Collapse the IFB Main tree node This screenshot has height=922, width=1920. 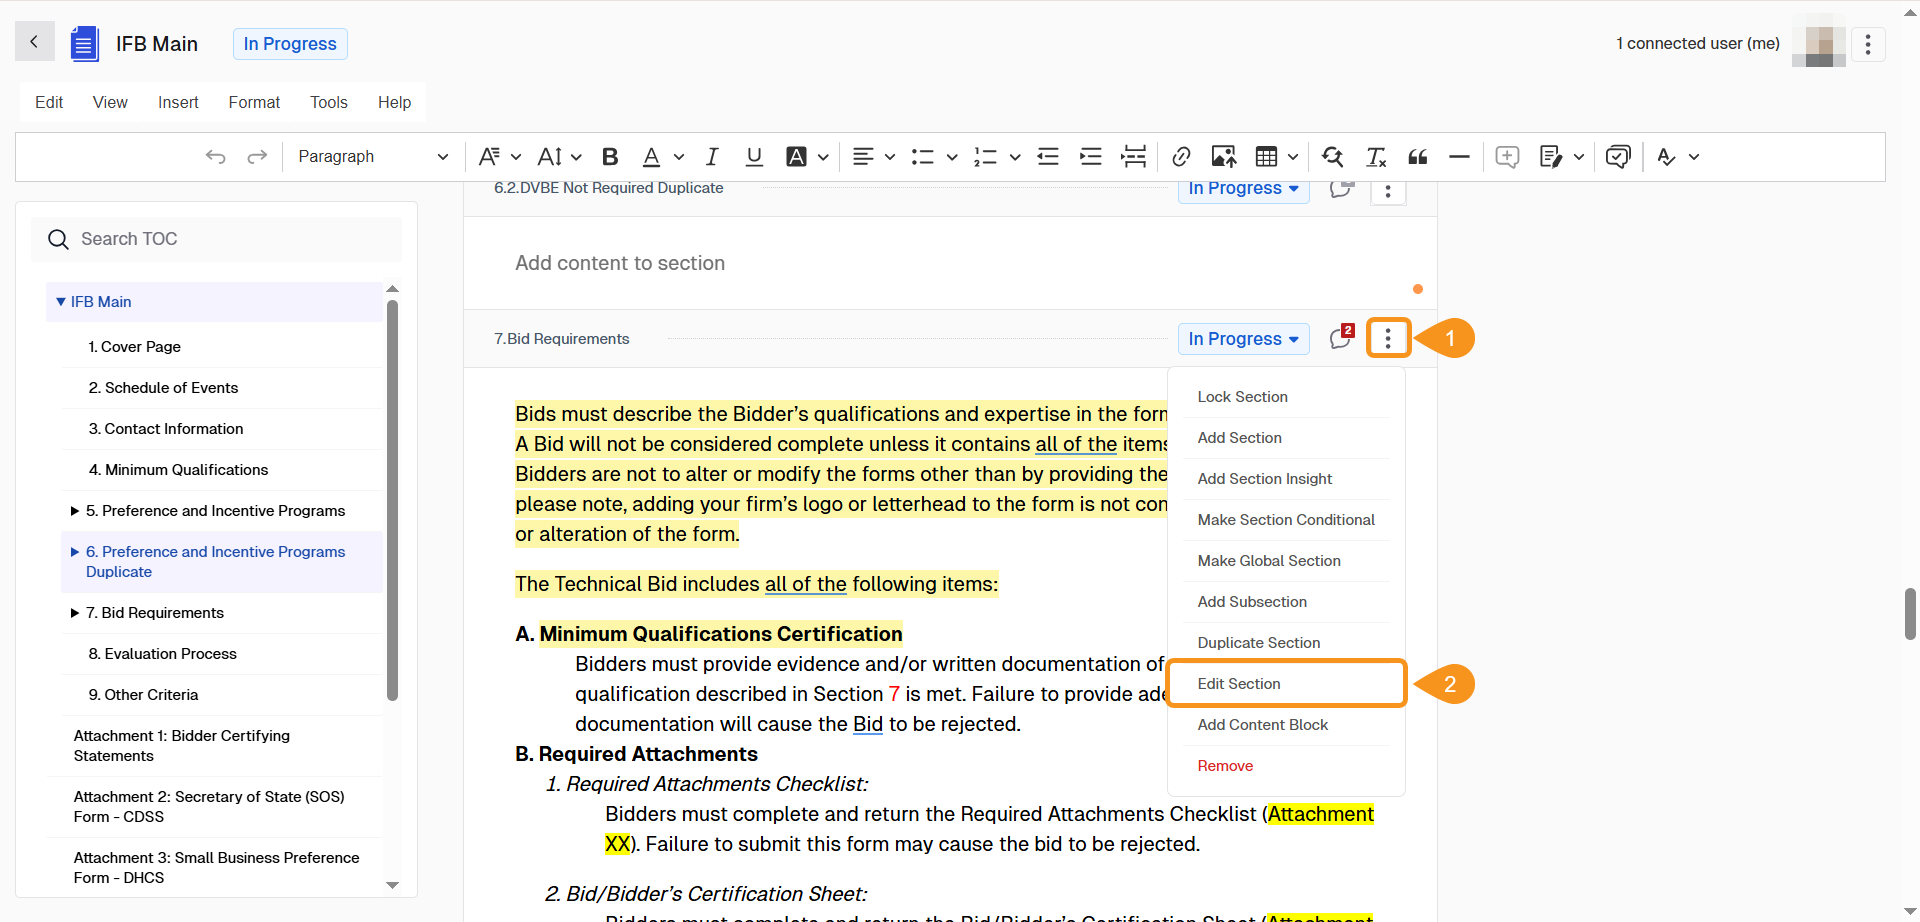(x=61, y=302)
